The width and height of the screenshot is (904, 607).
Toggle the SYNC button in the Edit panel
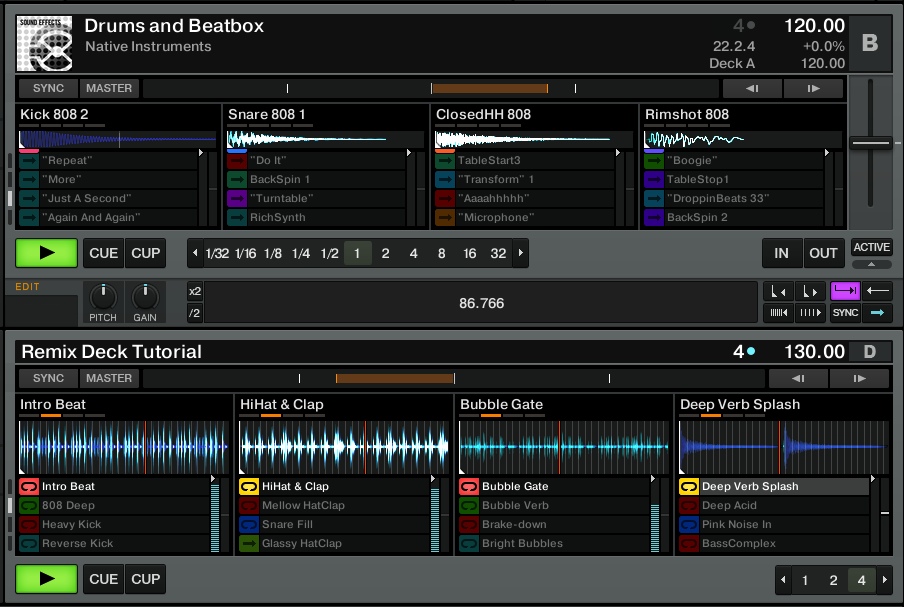845,312
